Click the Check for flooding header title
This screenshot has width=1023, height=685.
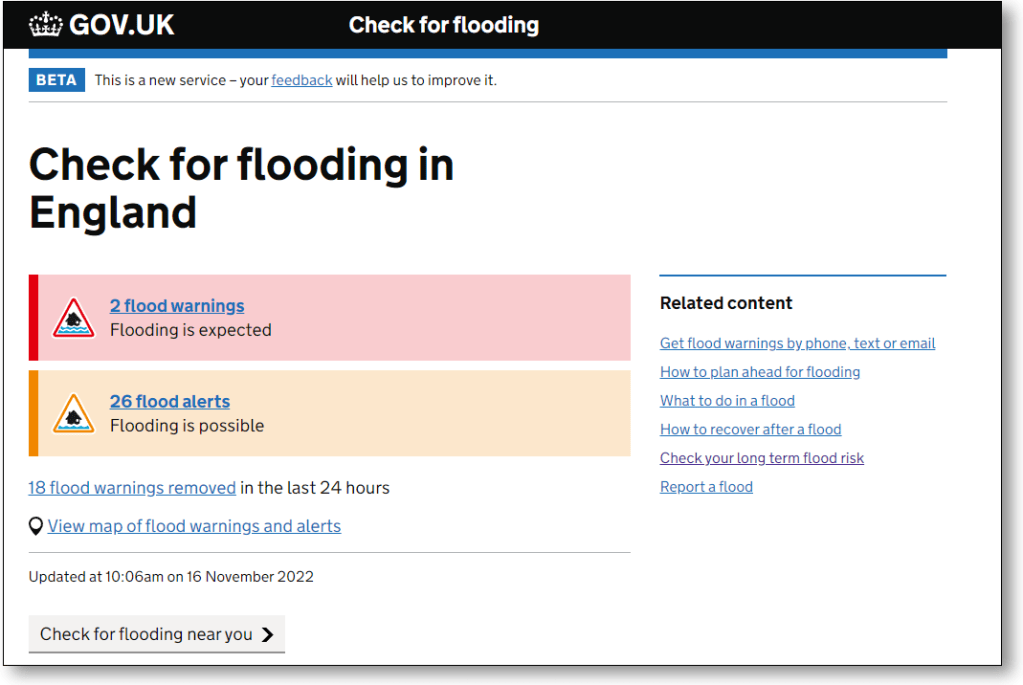click(x=443, y=25)
